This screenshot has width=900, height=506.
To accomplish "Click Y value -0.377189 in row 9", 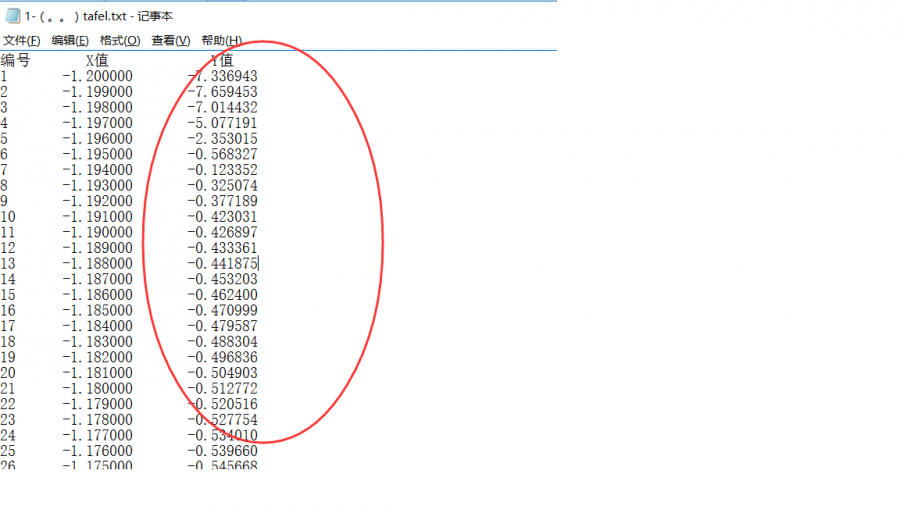I will [223, 201].
